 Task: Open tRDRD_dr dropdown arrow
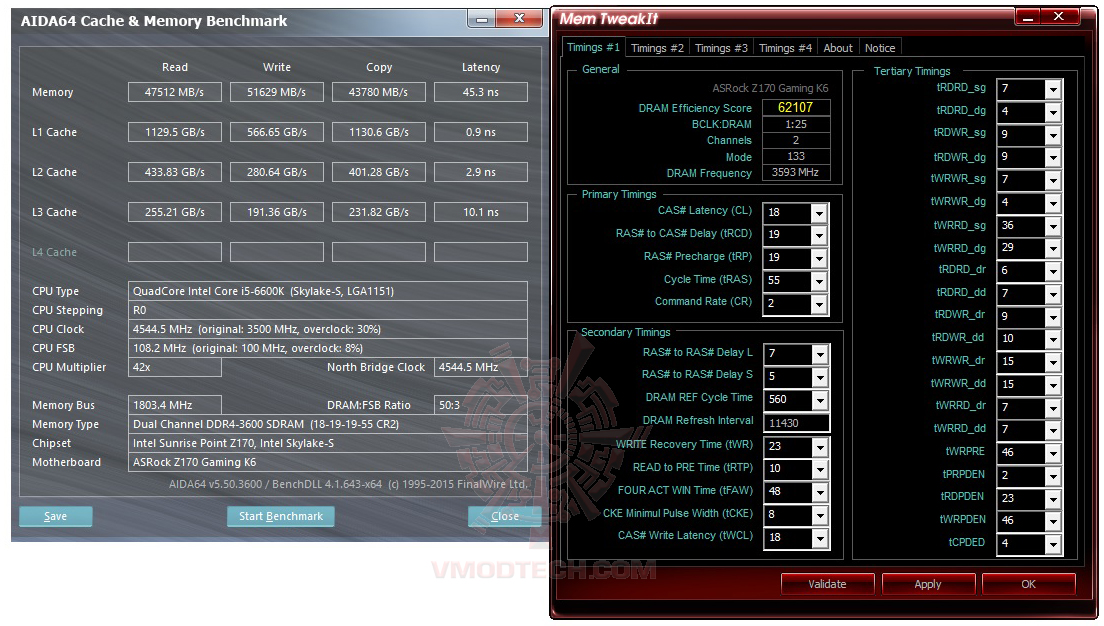click(x=1053, y=271)
